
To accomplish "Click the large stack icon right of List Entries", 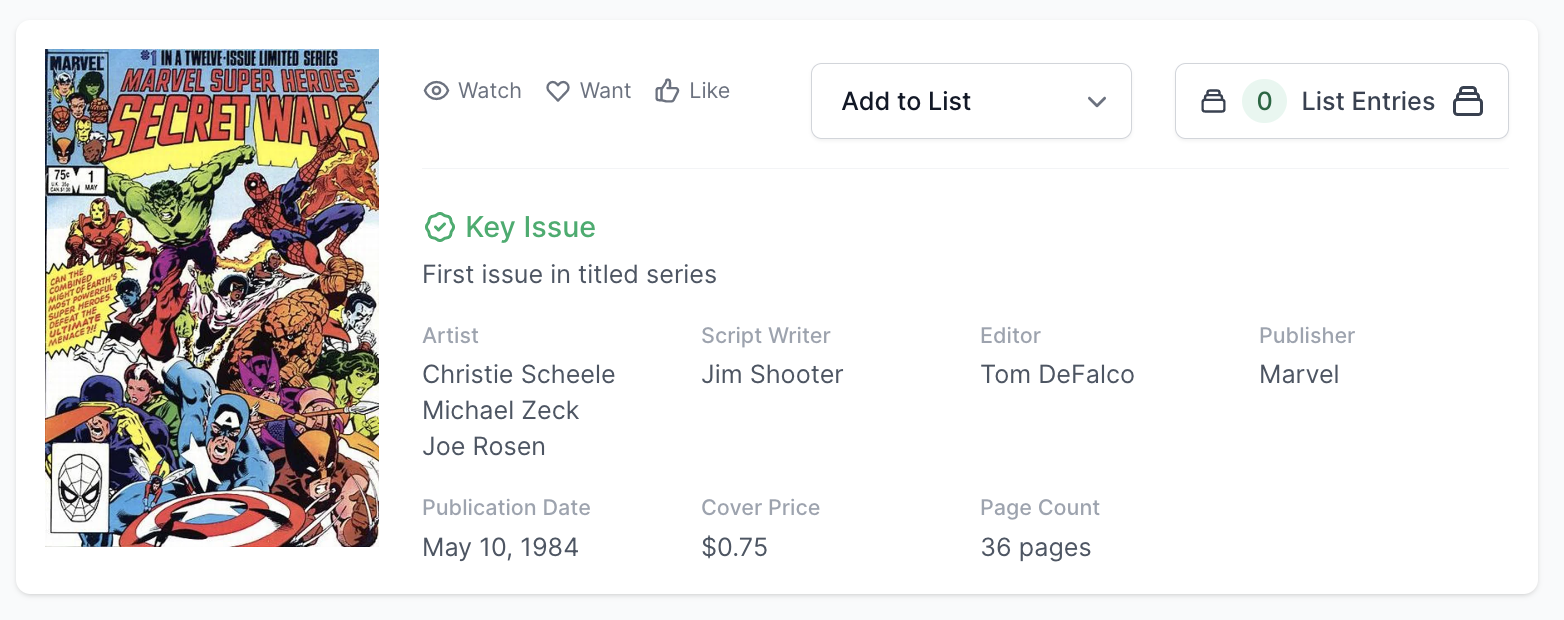I will [x=1467, y=101].
